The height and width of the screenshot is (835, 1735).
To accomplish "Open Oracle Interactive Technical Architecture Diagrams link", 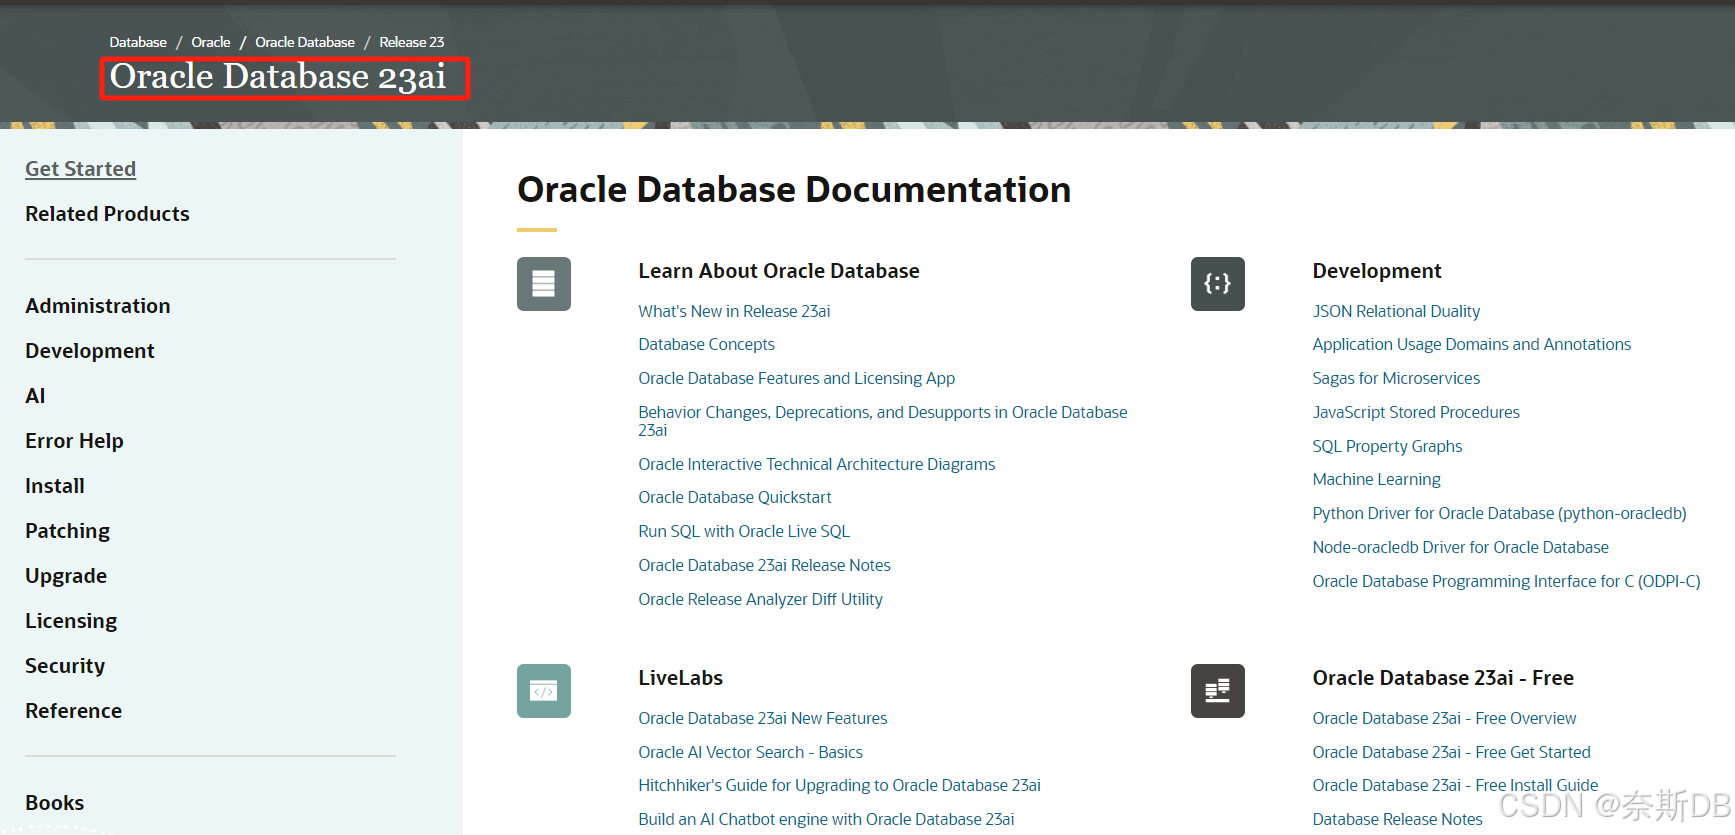I will 816,464.
